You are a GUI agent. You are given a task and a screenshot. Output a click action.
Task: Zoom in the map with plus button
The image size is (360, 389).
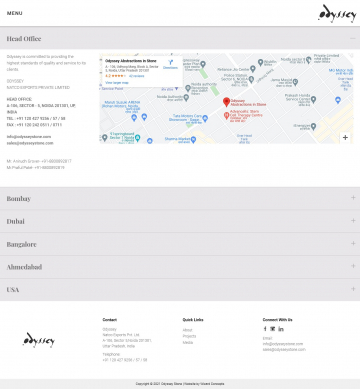[x=345, y=137]
